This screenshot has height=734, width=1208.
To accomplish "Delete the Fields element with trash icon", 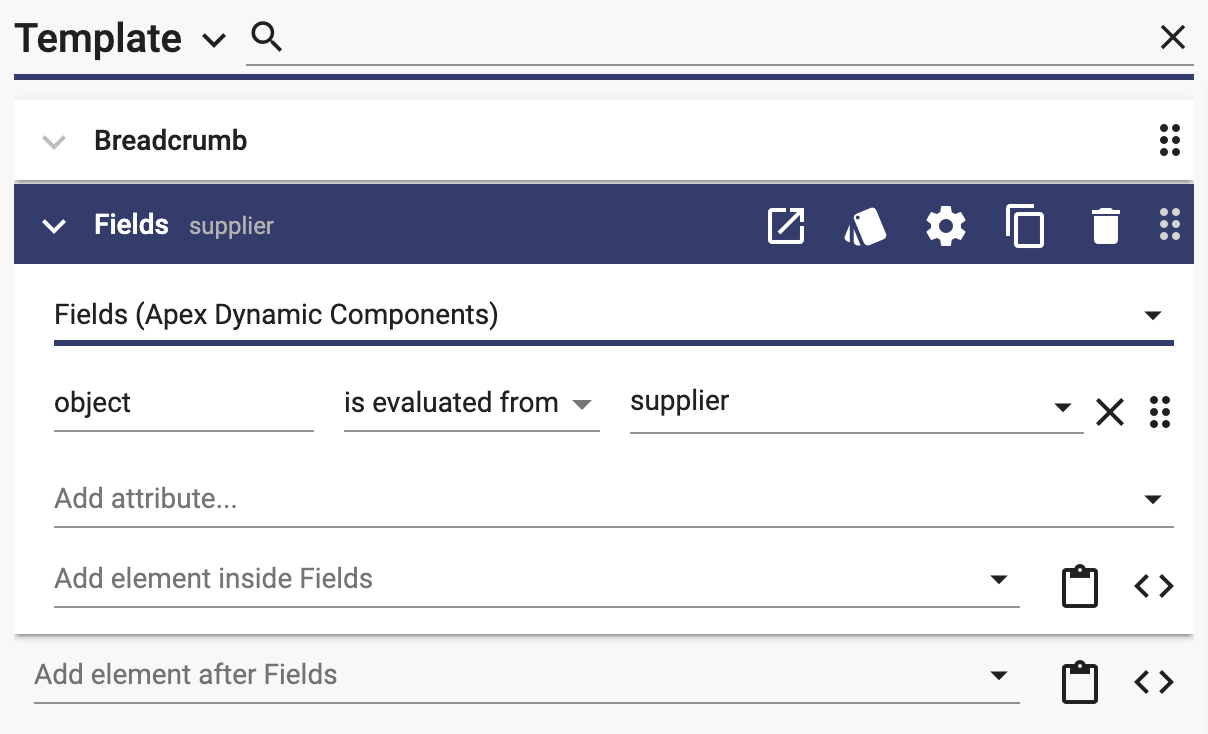I will (x=1105, y=225).
